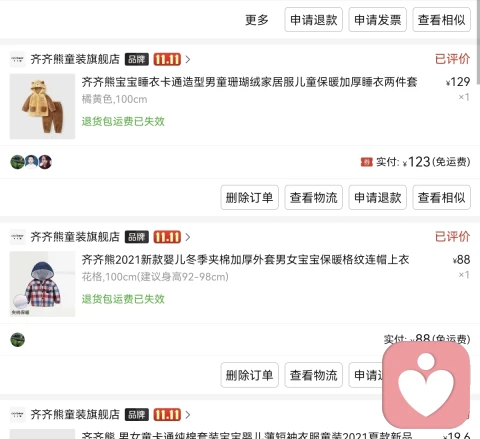
Task: Expand second store via chevron arrow
Action: point(188,237)
